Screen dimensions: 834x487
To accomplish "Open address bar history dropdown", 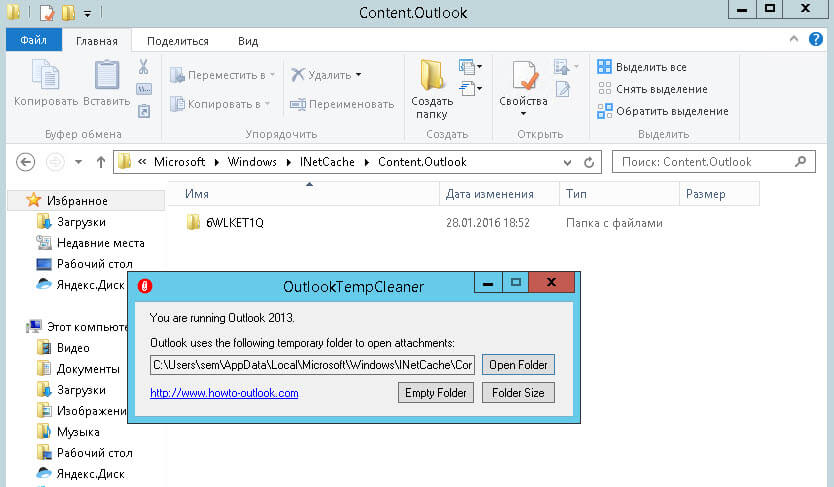I will (x=567, y=162).
